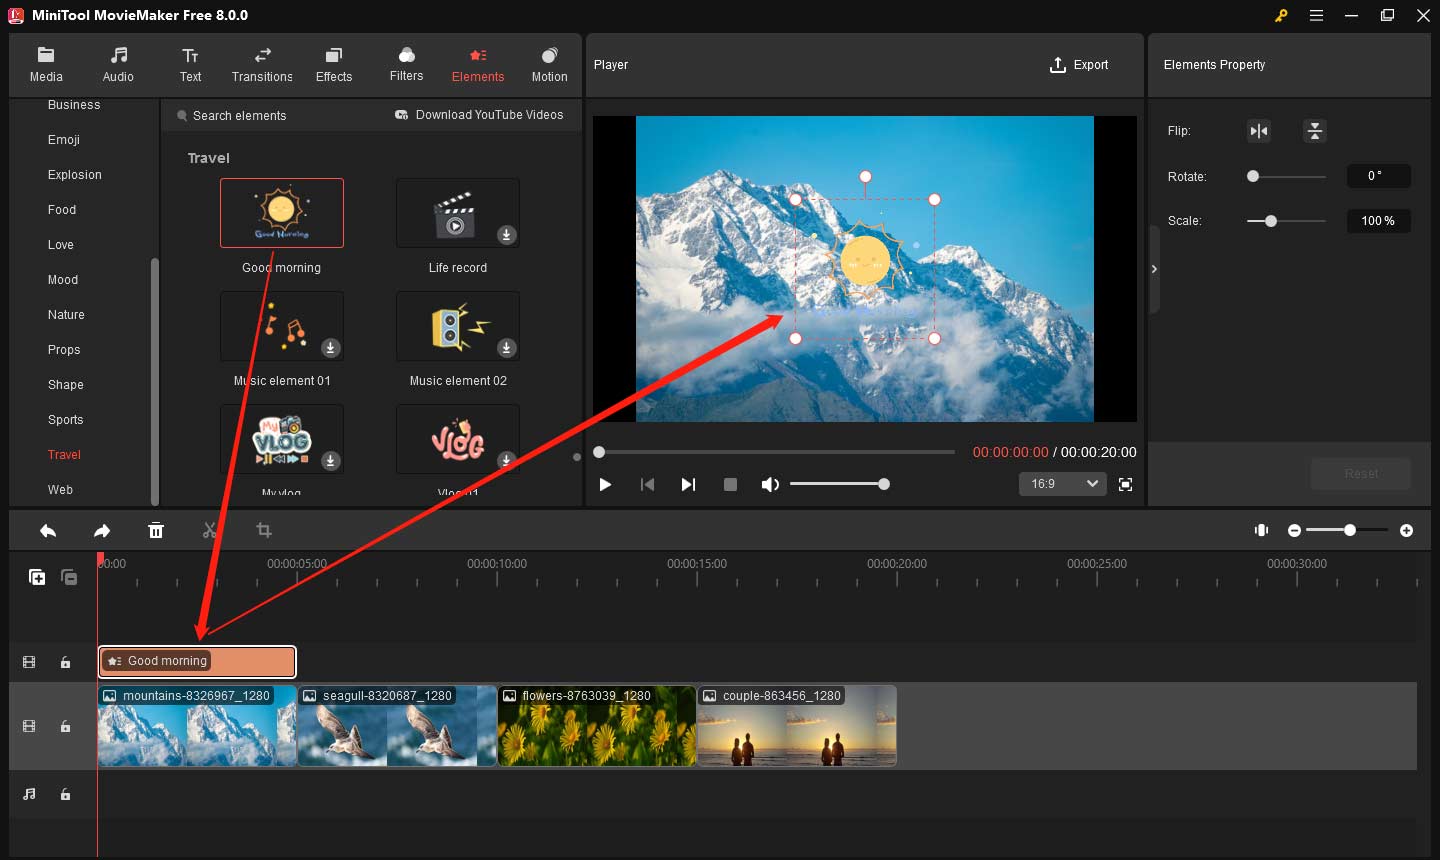Download the Life record element
This screenshot has height=860, width=1440.
pos(507,235)
